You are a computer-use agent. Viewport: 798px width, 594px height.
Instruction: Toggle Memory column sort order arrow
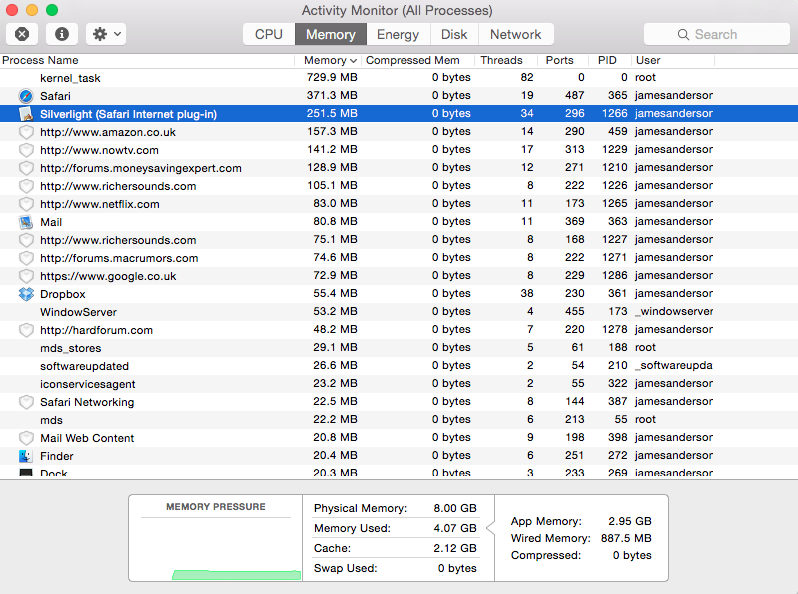coord(354,61)
